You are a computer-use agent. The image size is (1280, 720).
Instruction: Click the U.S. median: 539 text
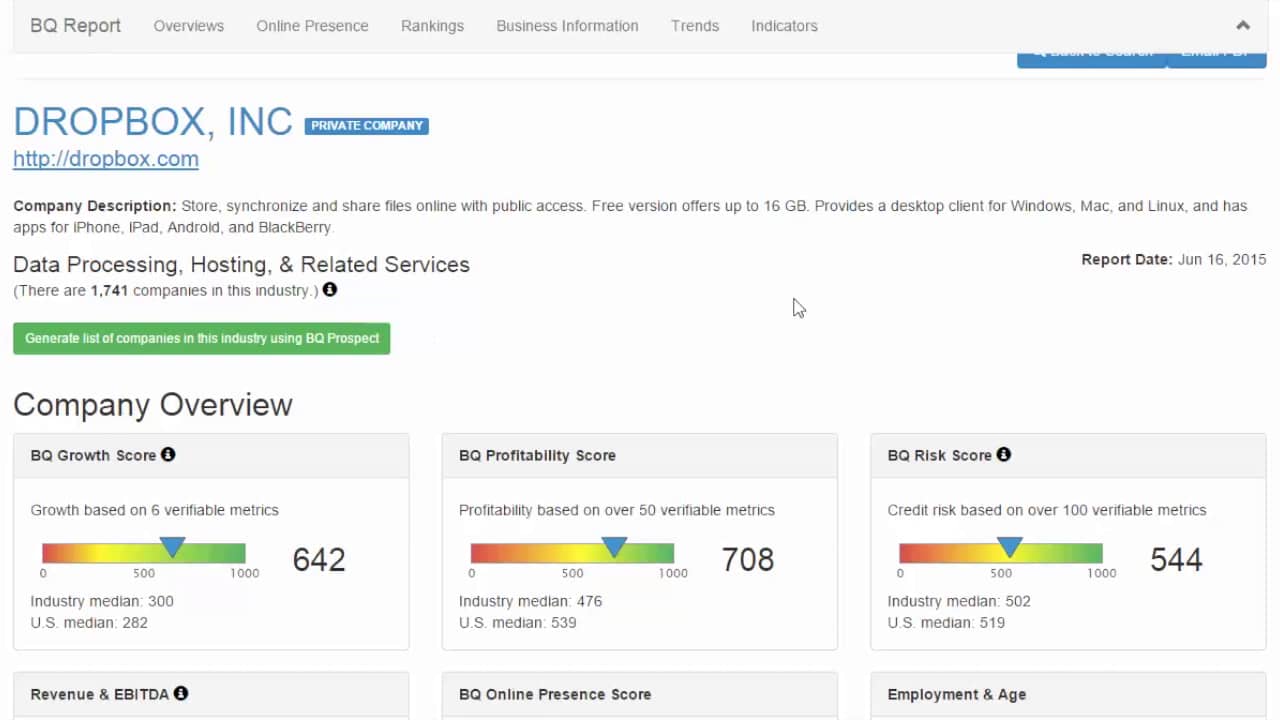click(518, 622)
